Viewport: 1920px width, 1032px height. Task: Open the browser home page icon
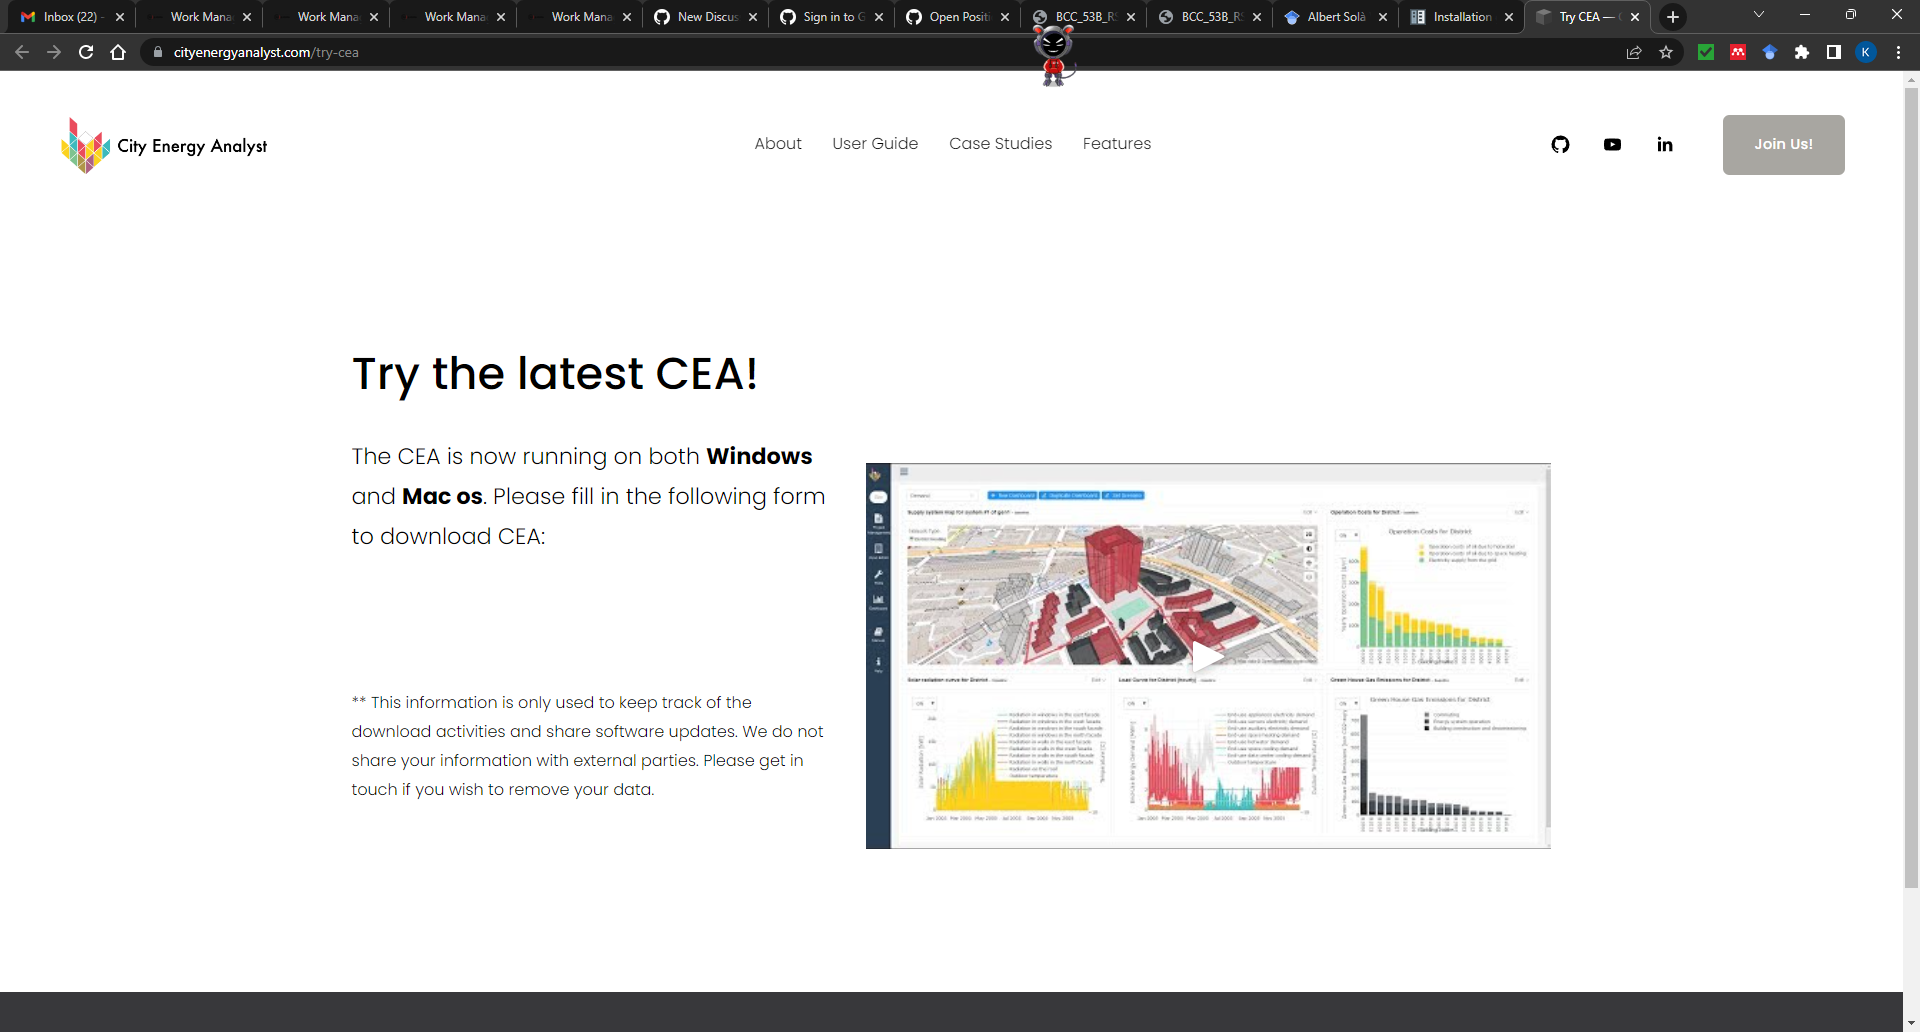(118, 52)
